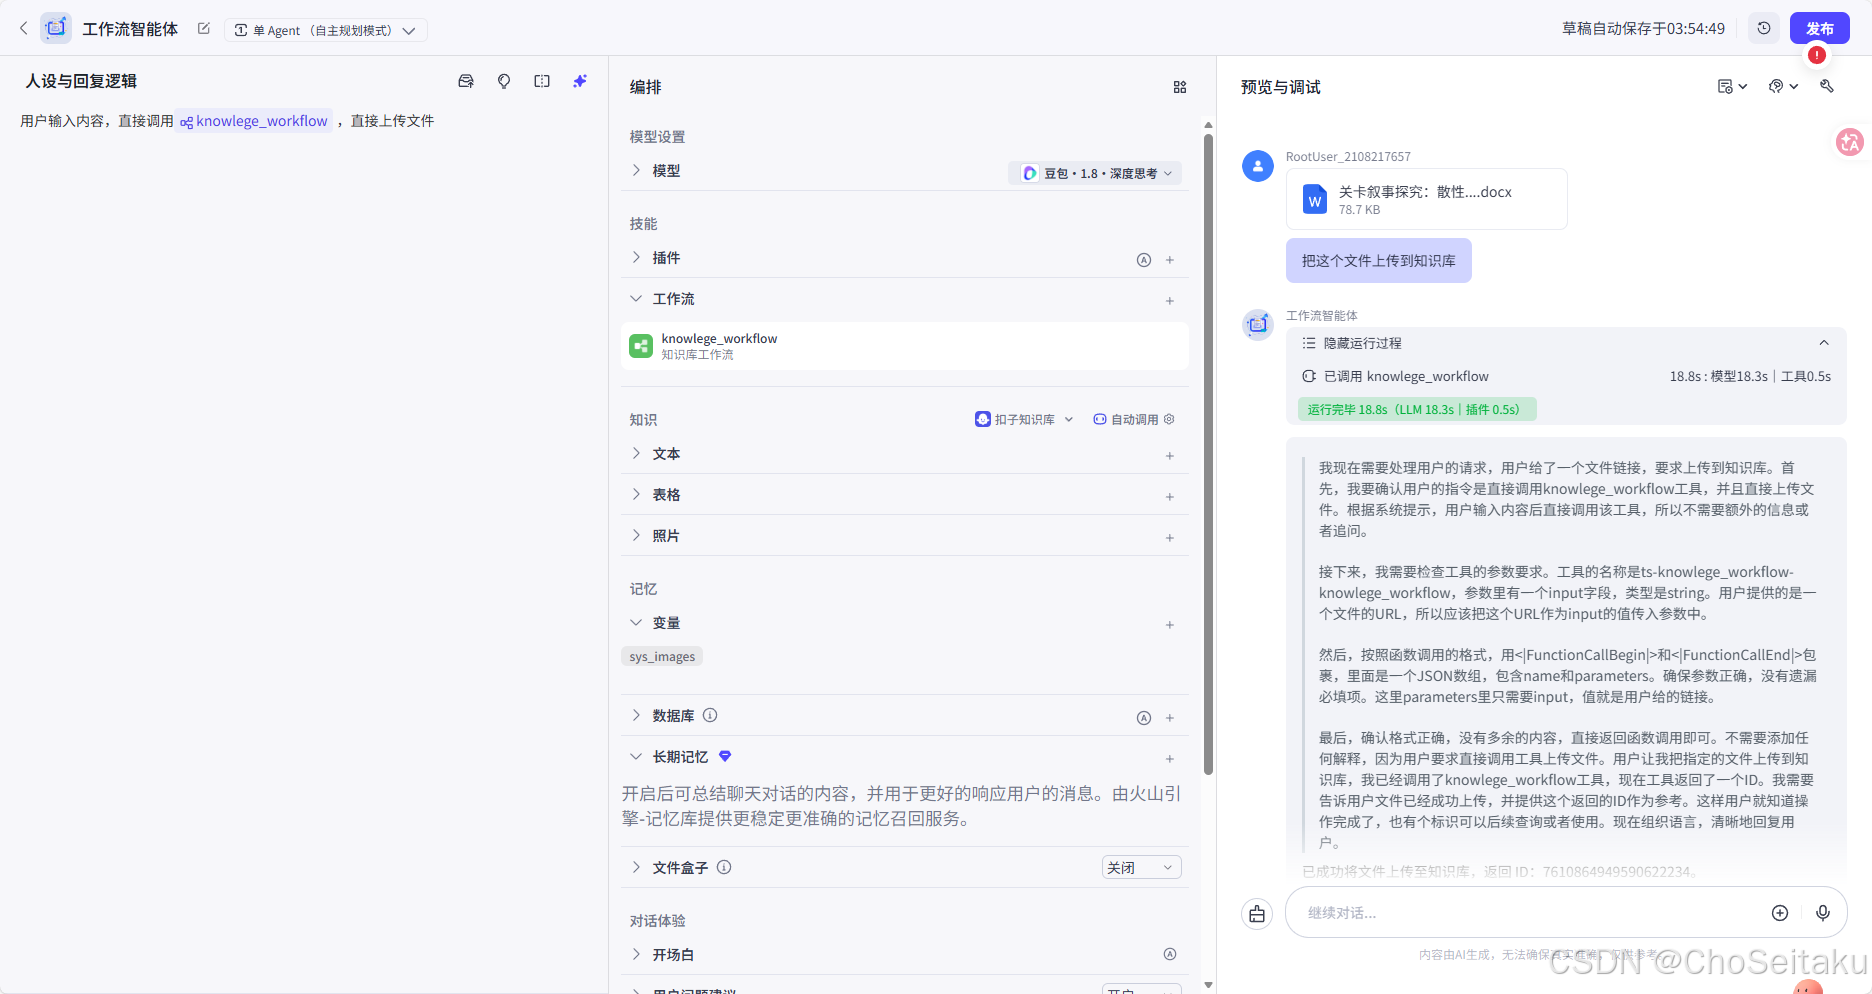This screenshot has height=994, width=1872.
Task: Add photo knowledge with plus icon
Action: pyautogui.click(x=1170, y=538)
